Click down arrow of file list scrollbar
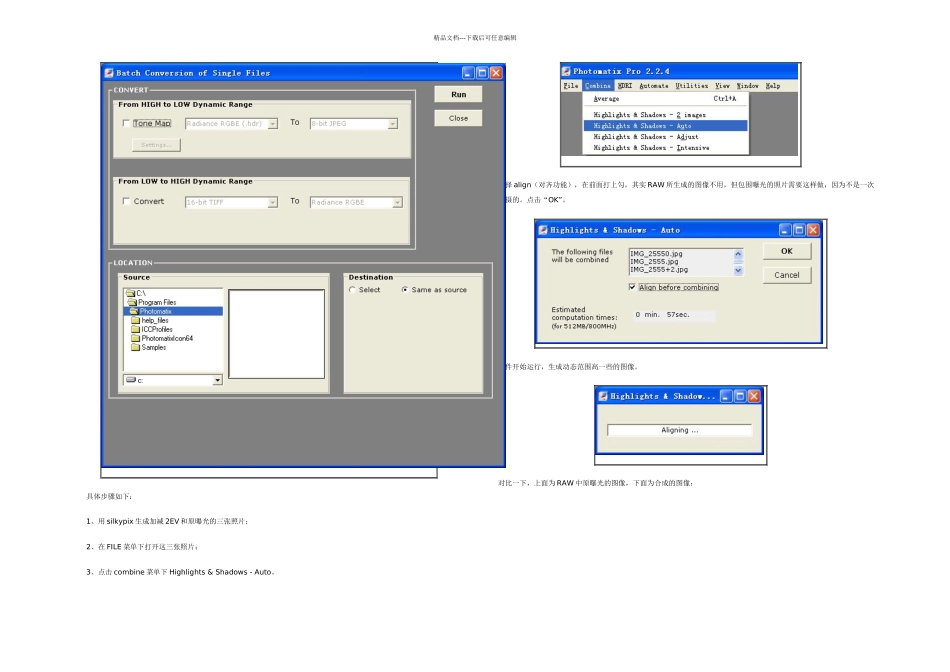950x672 pixels. click(x=738, y=271)
